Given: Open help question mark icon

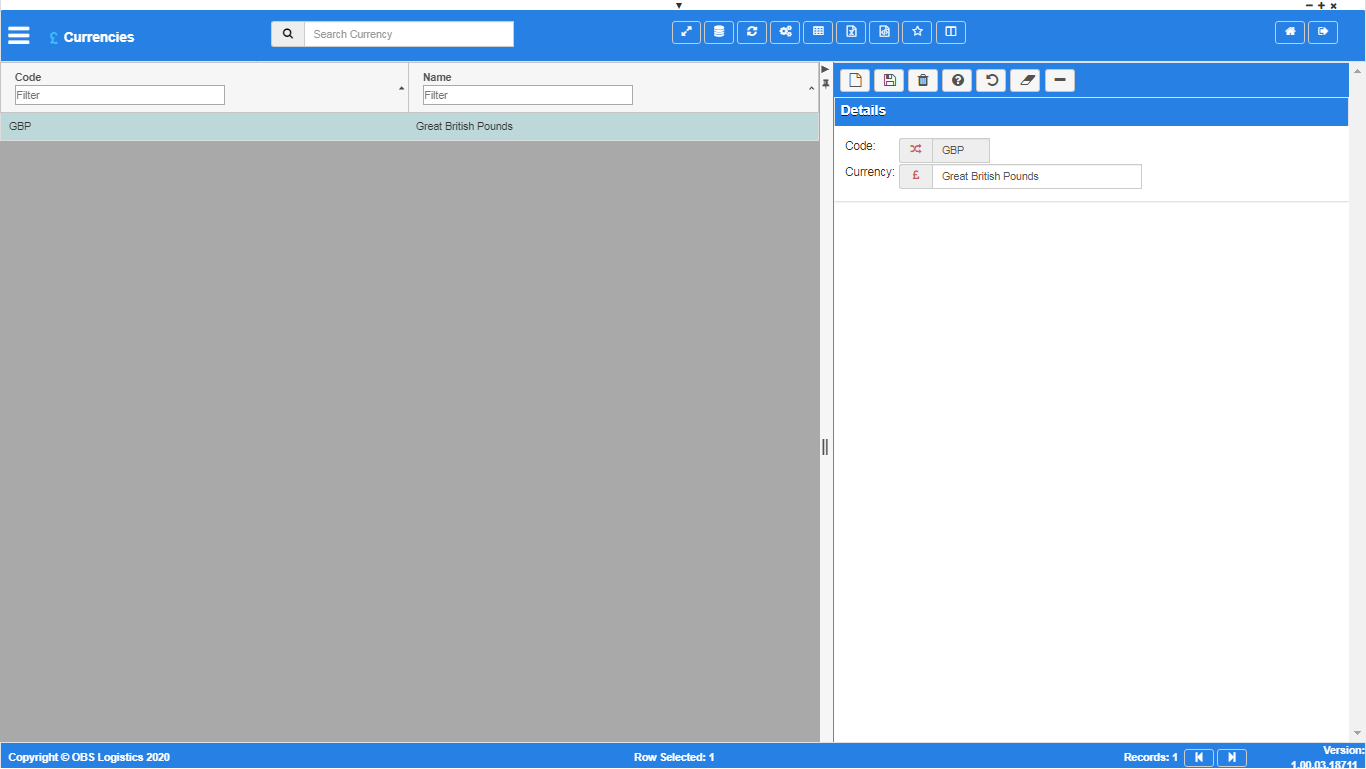Looking at the screenshot, I should [x=957, y=80].
